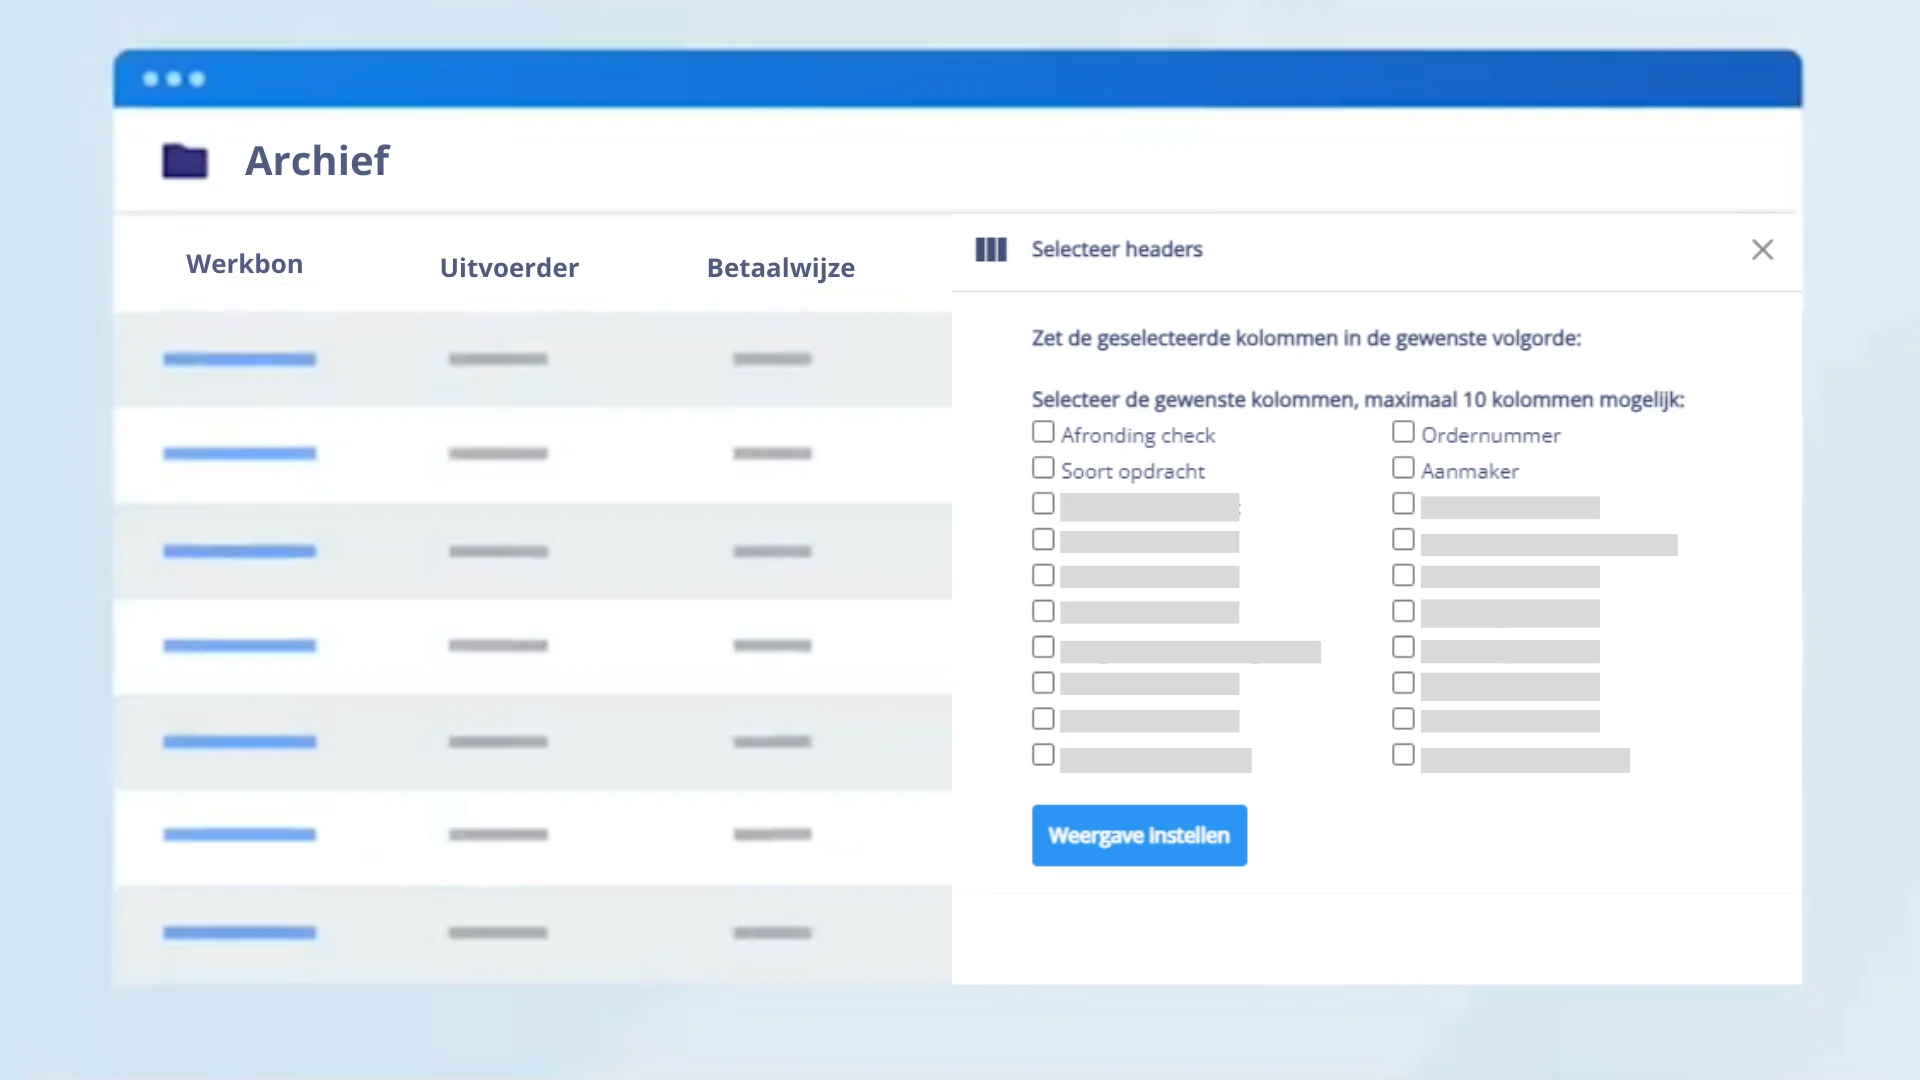The width and height of the screenshot is (1920, 1080).
Task: Click the Betaalwijze column header
Action: pos(780,268)
